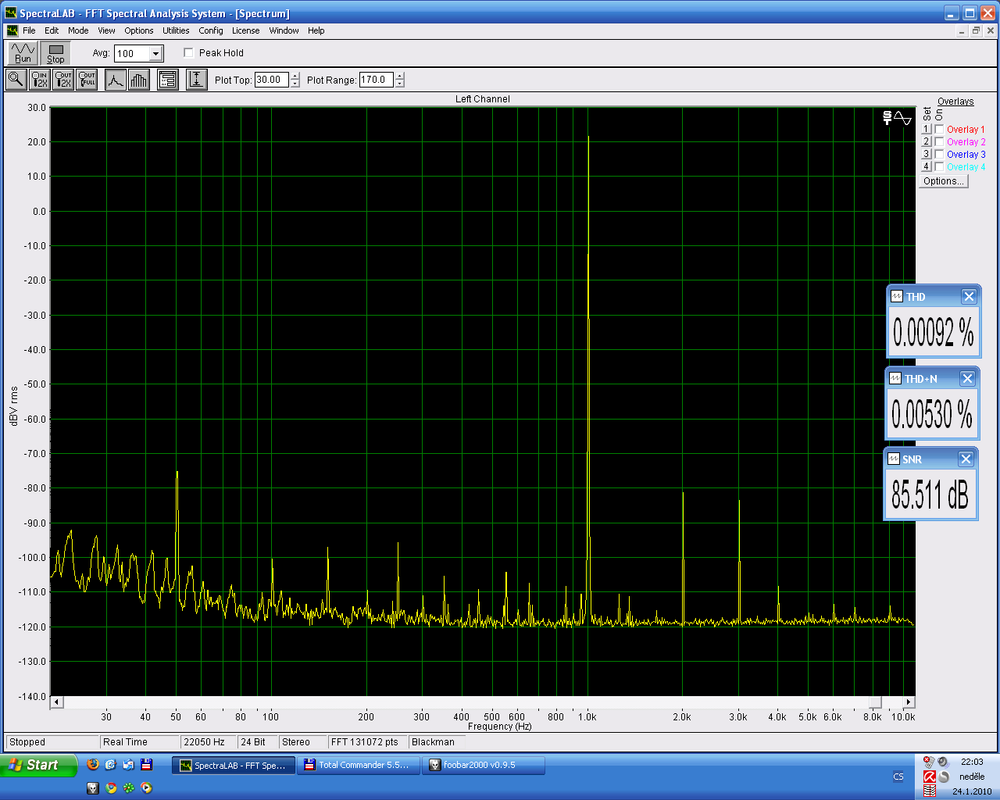The width and height of the screenshot is (1000, 800).
Task: Set overlay 1 with button 1
Action: 927,130
